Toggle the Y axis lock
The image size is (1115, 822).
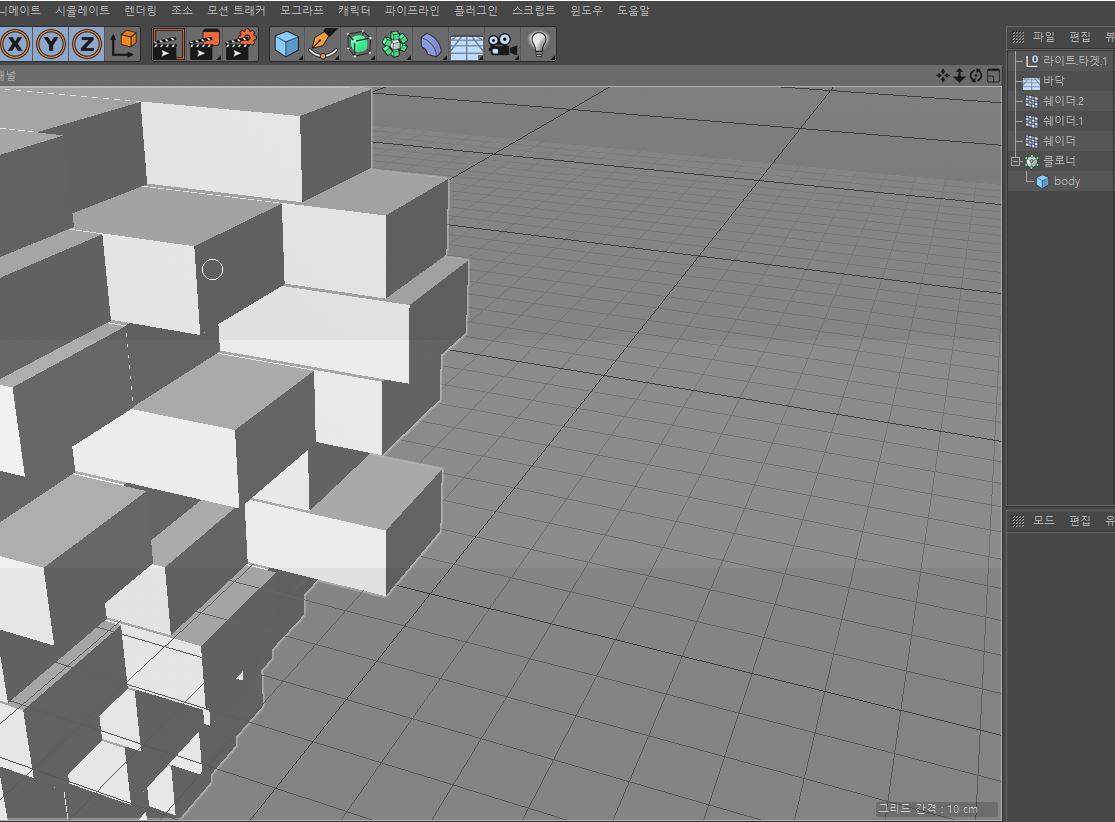point(51,44)
